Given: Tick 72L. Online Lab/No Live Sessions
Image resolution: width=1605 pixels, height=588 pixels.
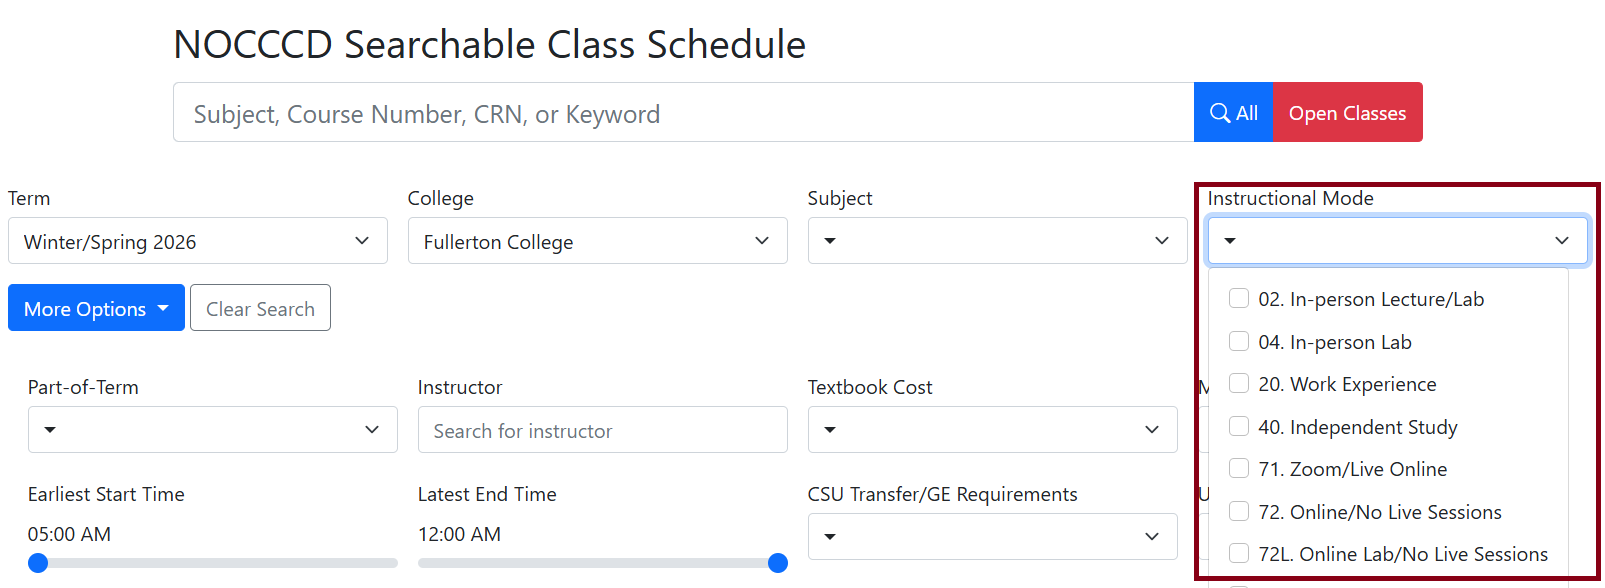Looking at the screenshot, I should [1239, 554].
